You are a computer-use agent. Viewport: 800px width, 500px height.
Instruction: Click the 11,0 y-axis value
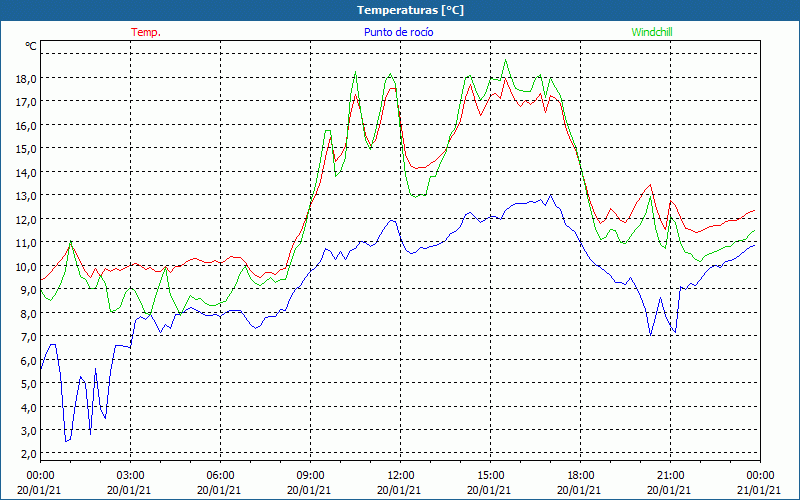point(27,242)
